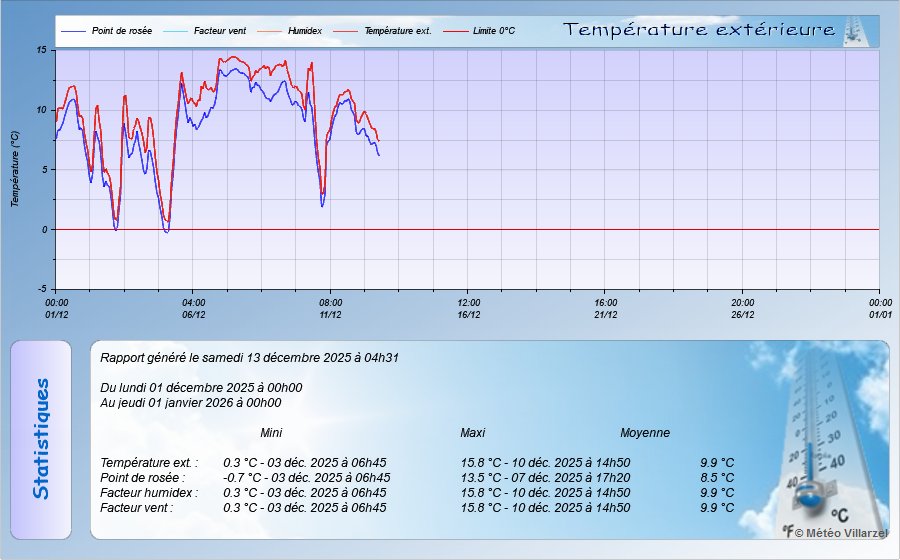Click the Point de rosée legend line
Viewport: 900px width, 560px height.
74,31
